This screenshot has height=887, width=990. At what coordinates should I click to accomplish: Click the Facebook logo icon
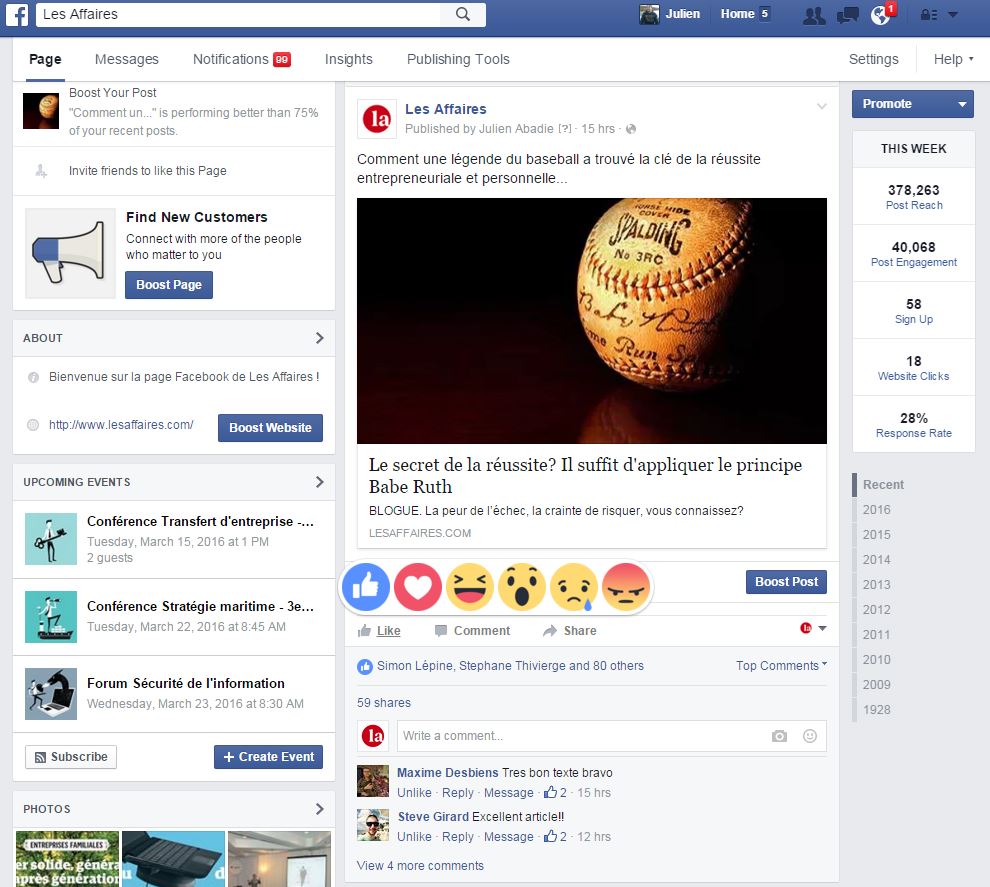[x=17, y=15]
